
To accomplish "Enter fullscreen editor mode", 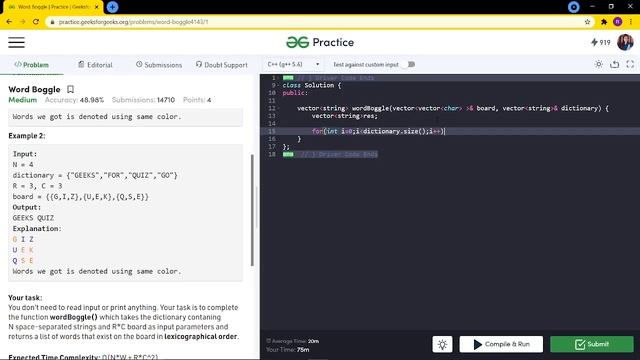I will coord(630,64).
